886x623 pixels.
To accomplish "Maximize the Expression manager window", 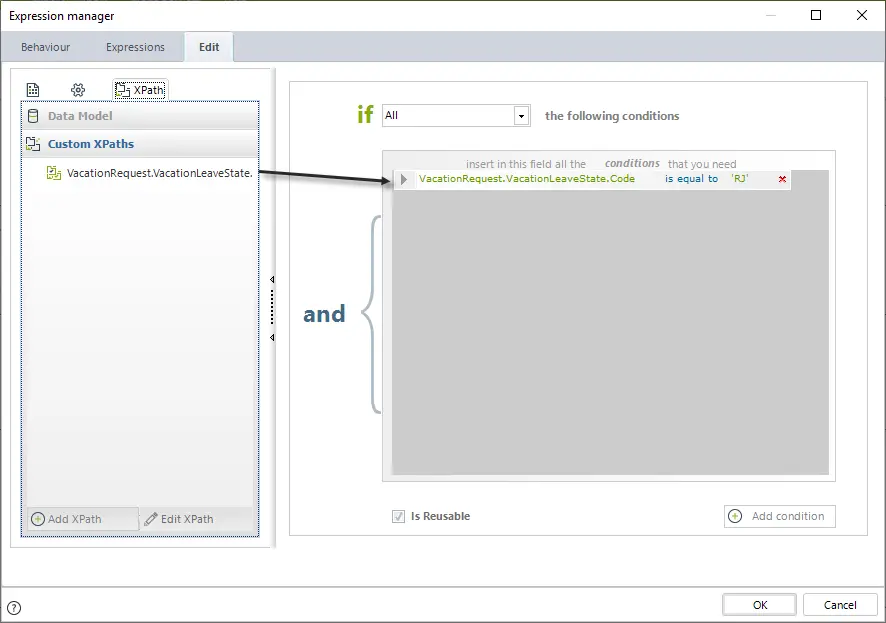I will 816,15.
